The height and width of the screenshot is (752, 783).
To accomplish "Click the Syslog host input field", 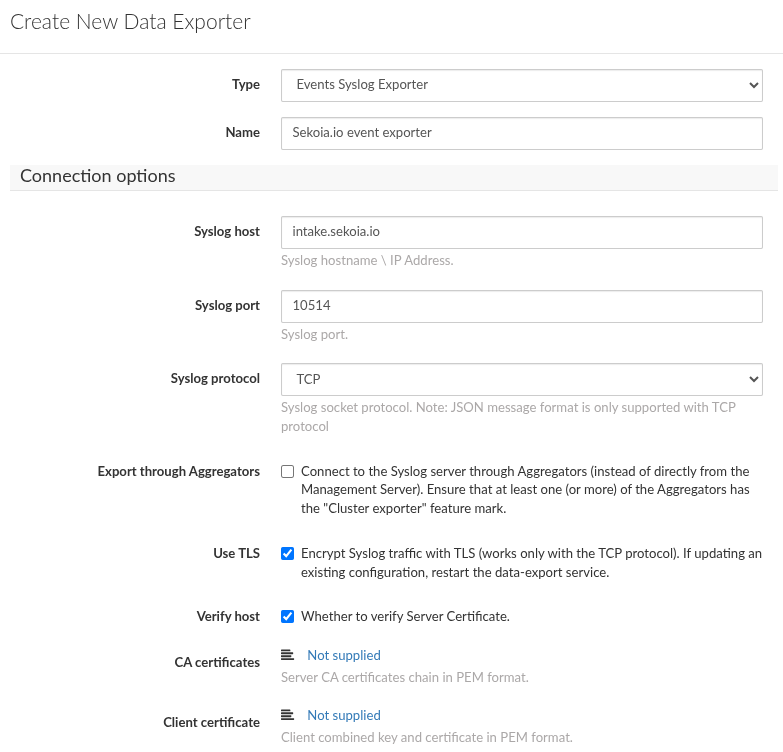I will click(521, 232).
